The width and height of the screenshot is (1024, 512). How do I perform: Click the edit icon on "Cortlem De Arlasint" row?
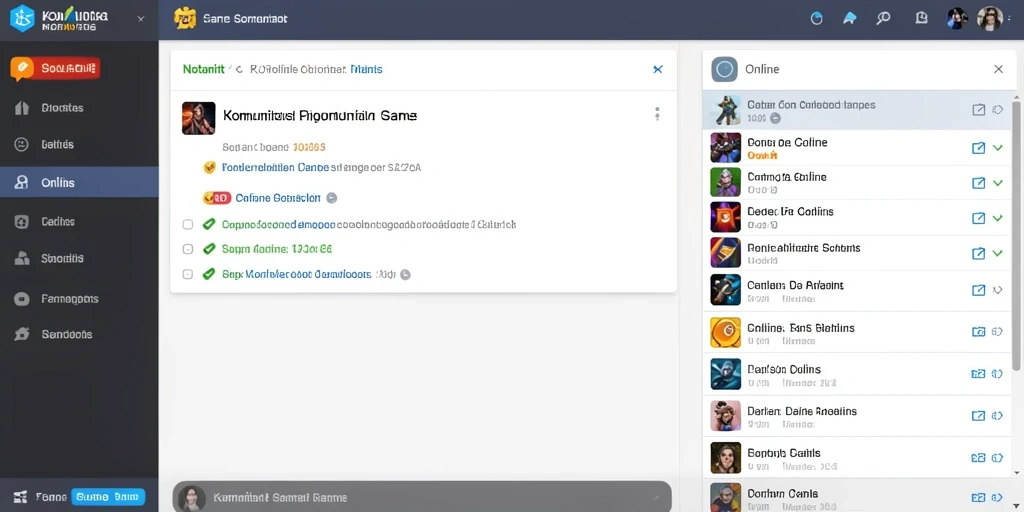[x=978, y=290]
